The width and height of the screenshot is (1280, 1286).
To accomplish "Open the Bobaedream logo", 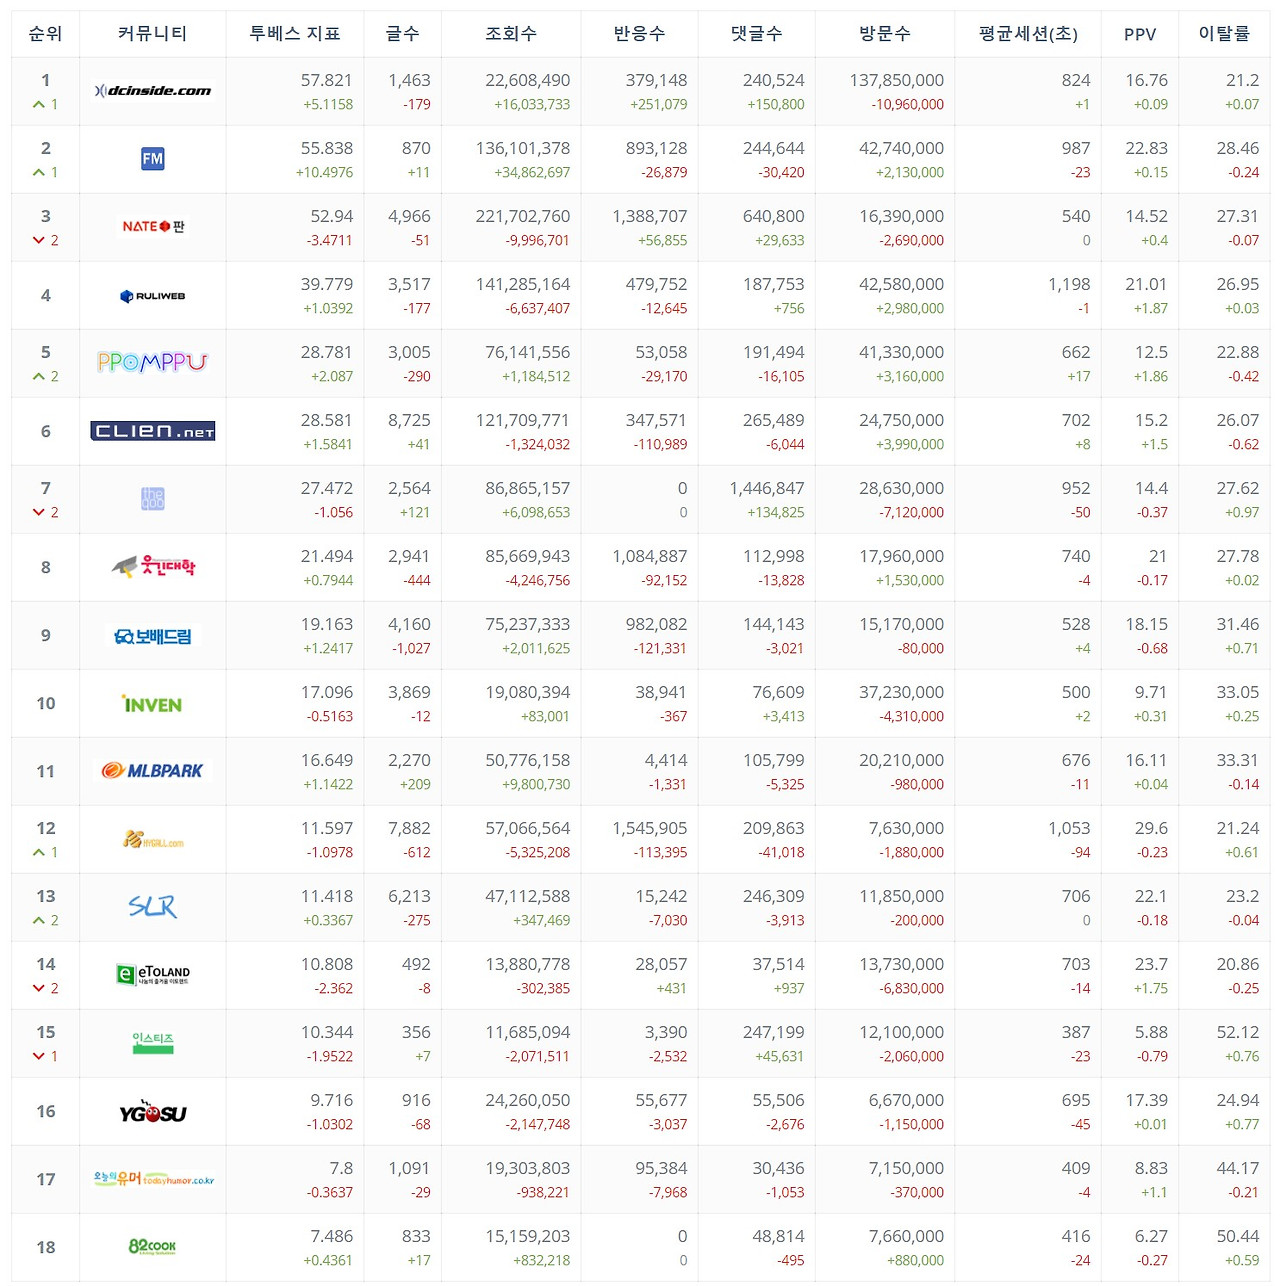I will (152, 636).
